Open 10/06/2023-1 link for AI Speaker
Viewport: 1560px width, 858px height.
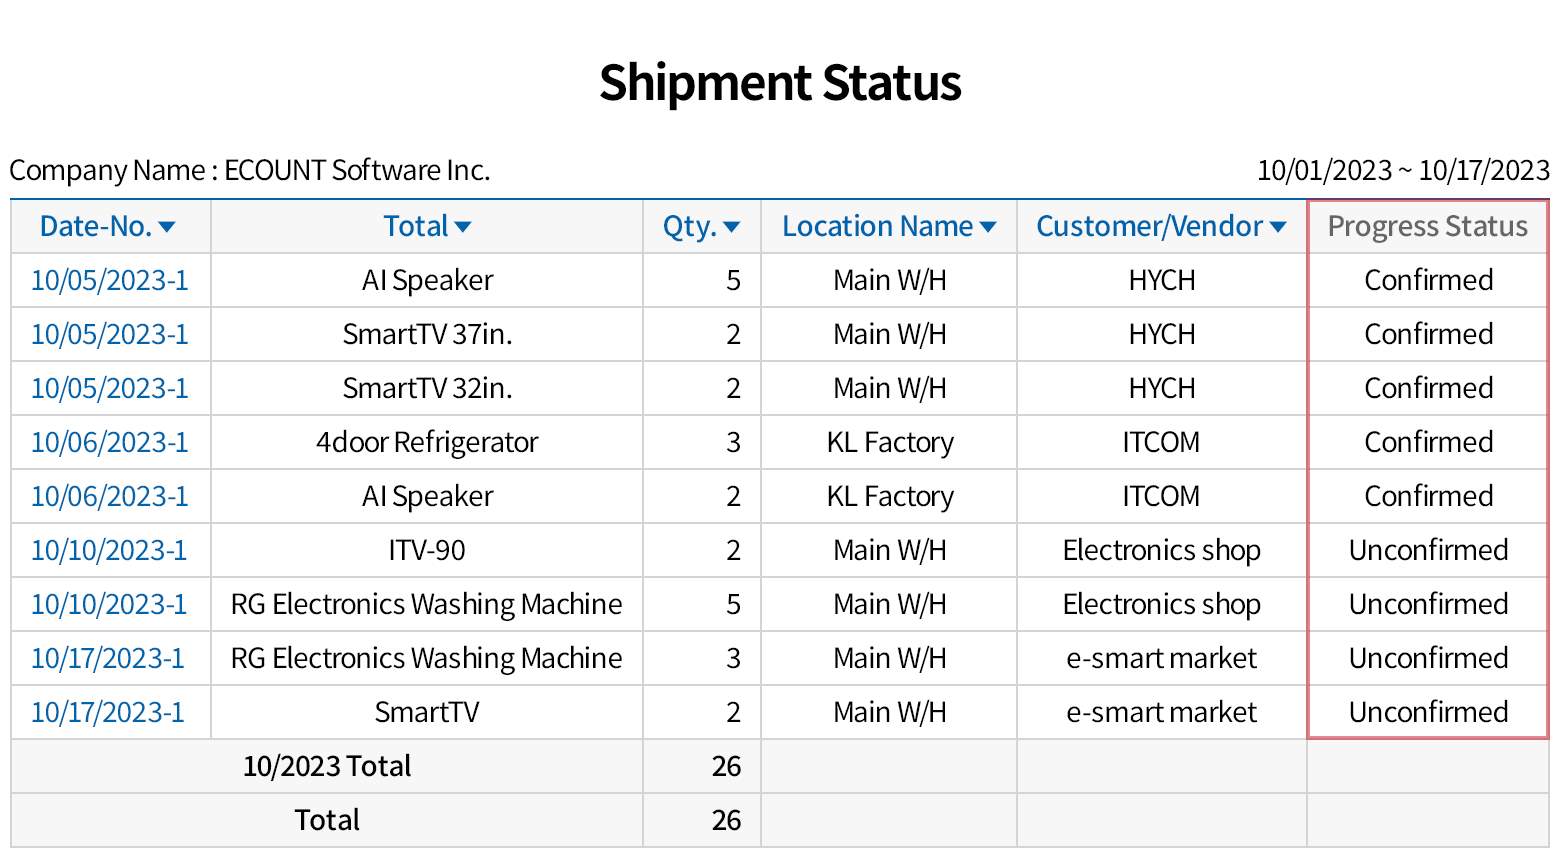pos(109,496)
